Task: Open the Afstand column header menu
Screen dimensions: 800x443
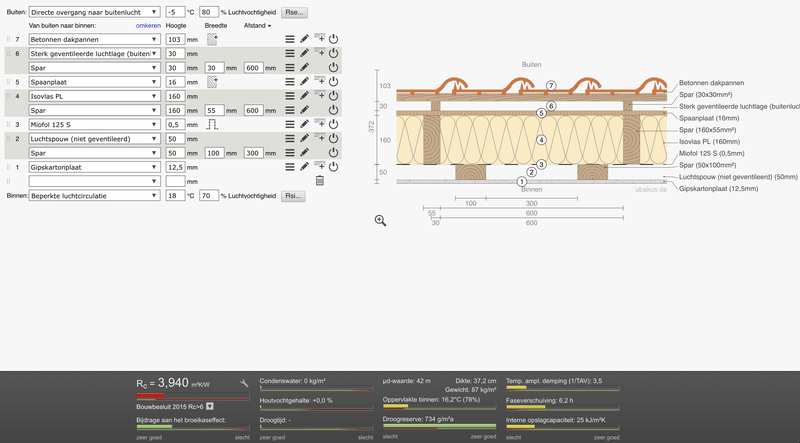Action: click(257, 25)
